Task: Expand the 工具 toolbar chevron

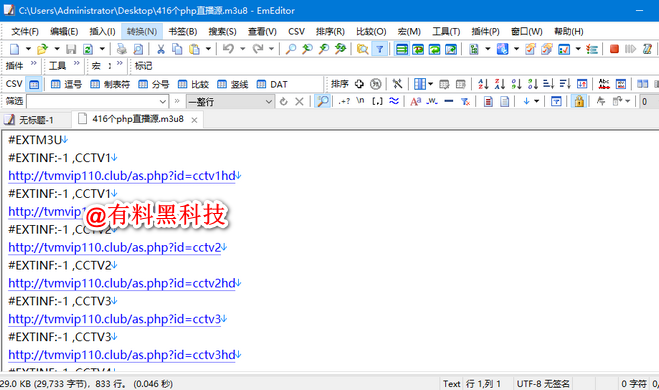Action: [x=76, y=63]
